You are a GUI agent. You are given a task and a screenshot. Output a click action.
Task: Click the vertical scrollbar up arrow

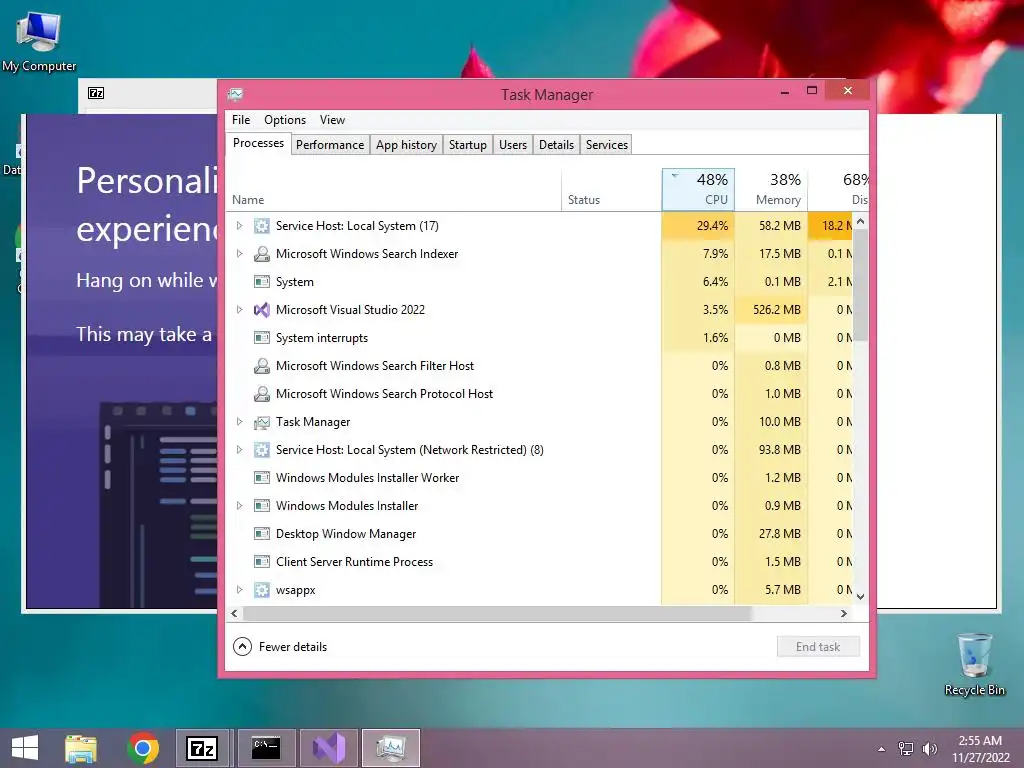[x=861, y=222]
